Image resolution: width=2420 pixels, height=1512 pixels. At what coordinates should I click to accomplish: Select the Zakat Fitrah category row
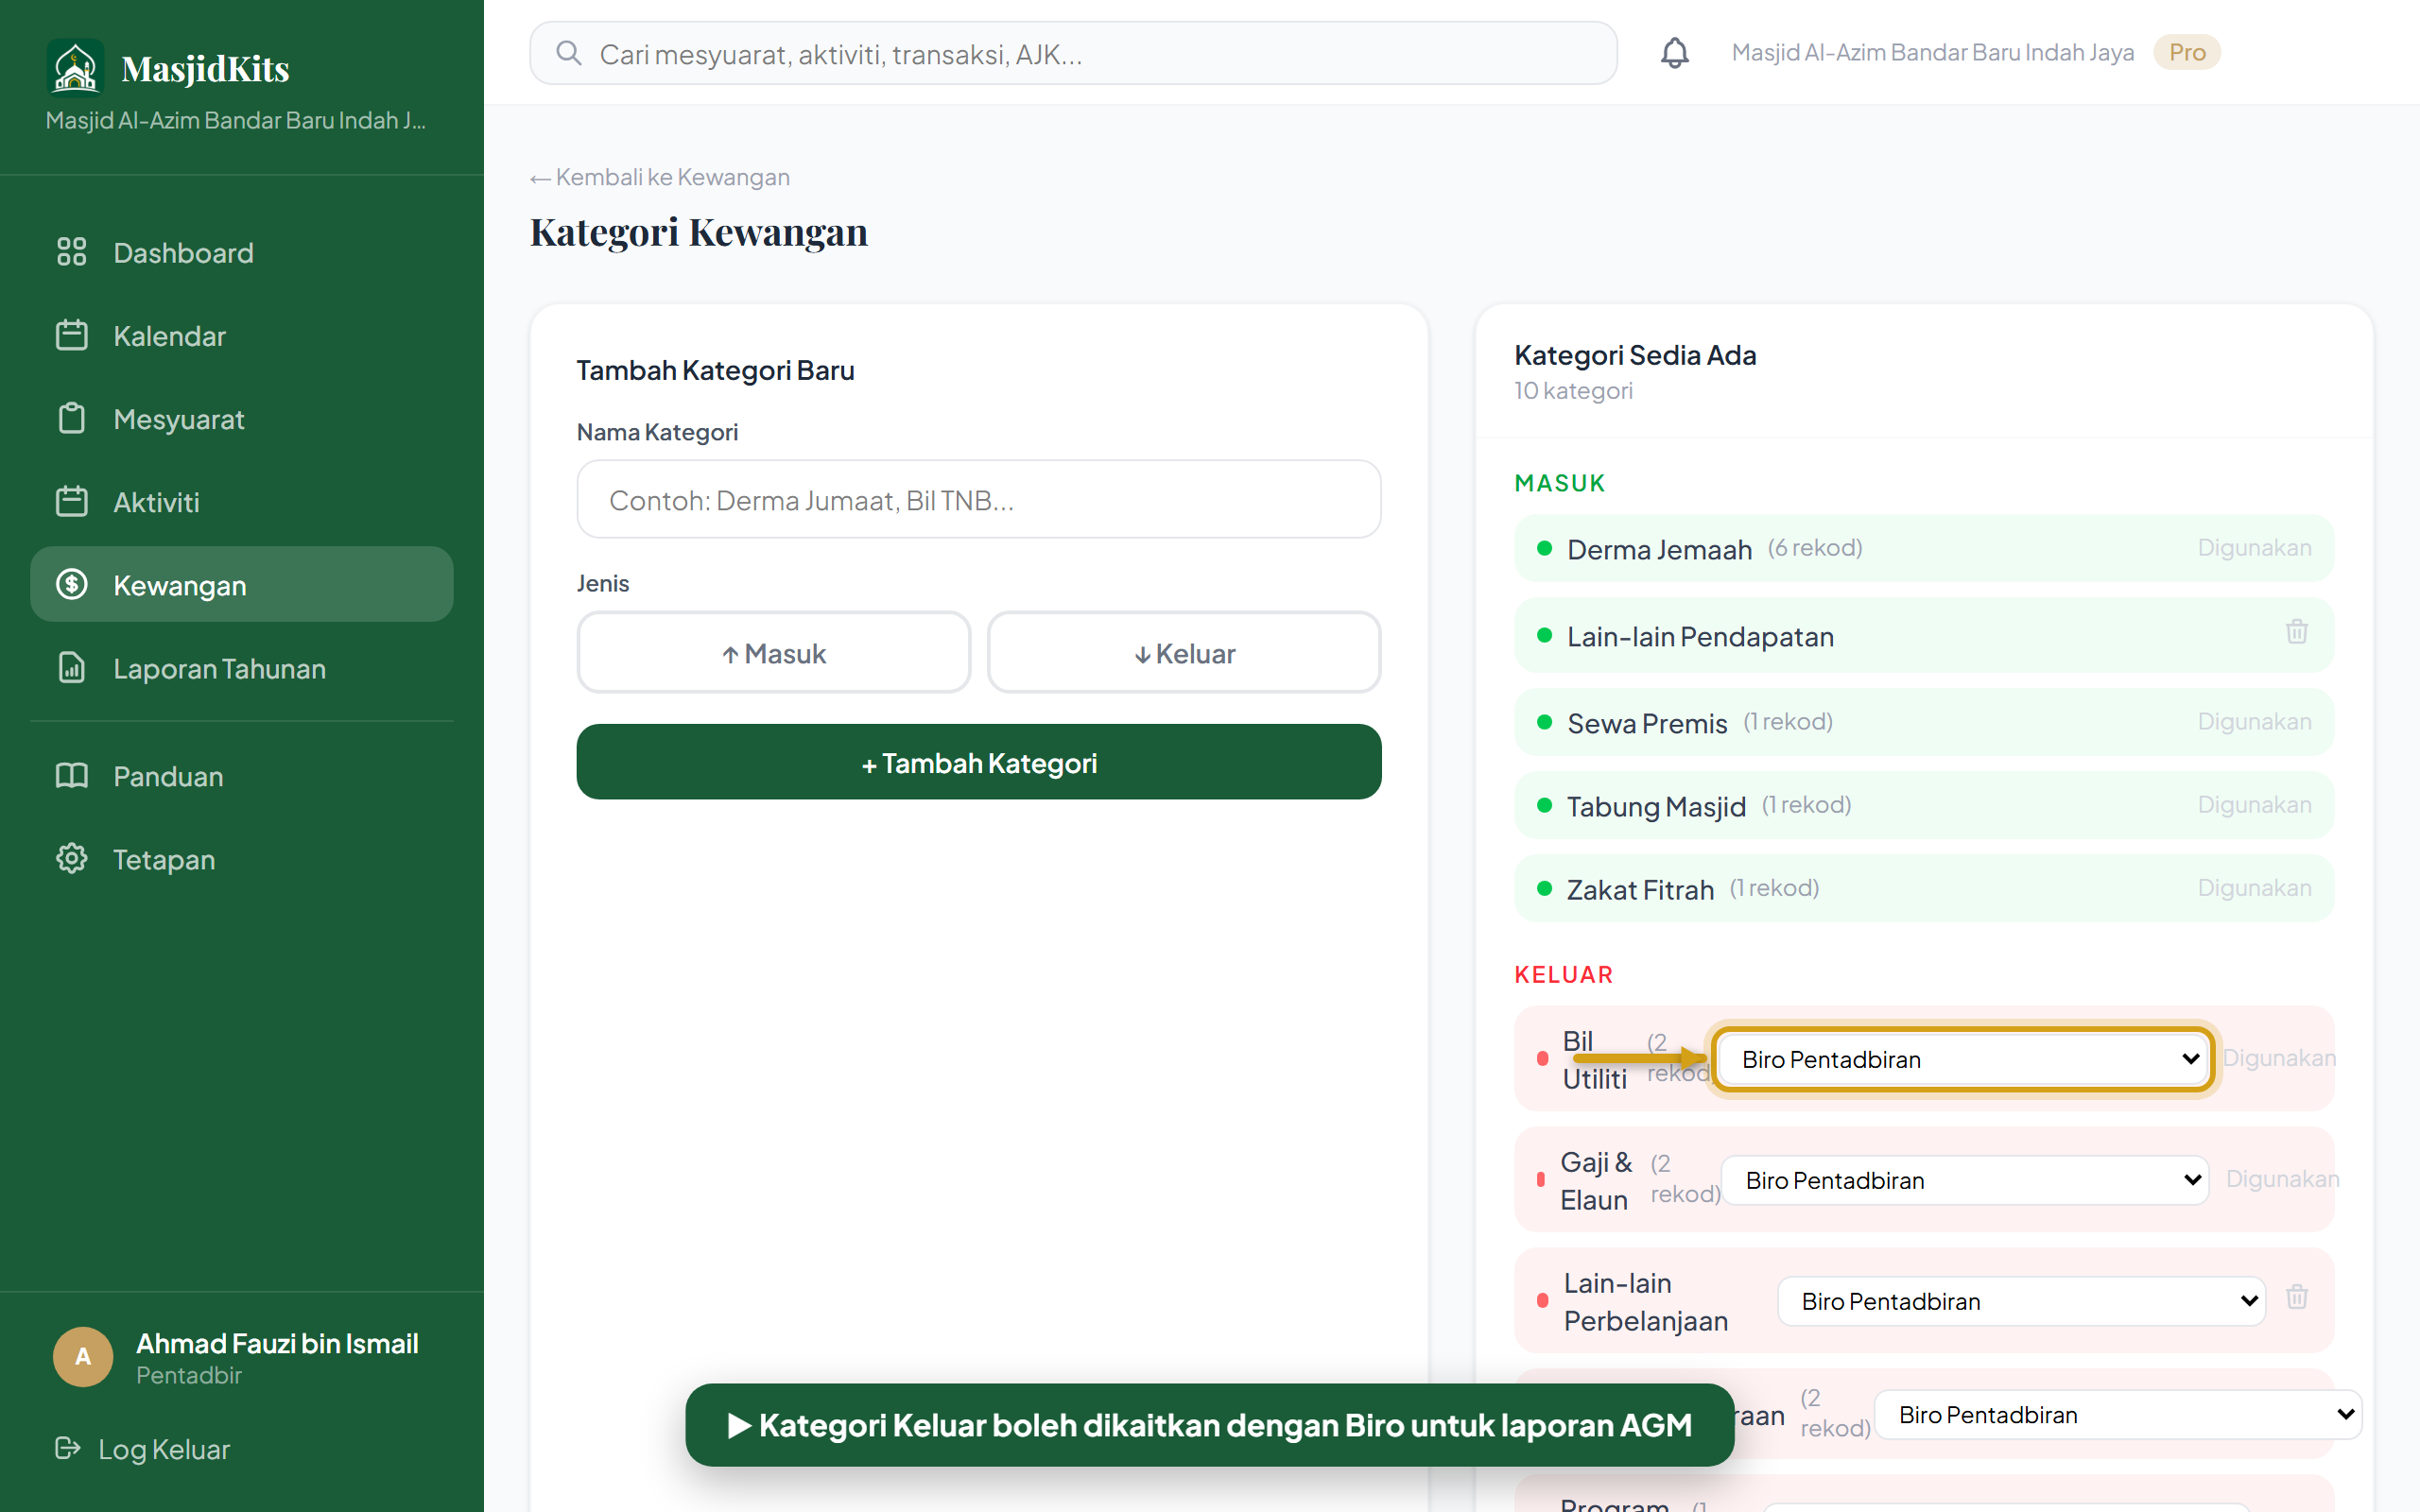pyautogui.click(x=1924, y=888)
